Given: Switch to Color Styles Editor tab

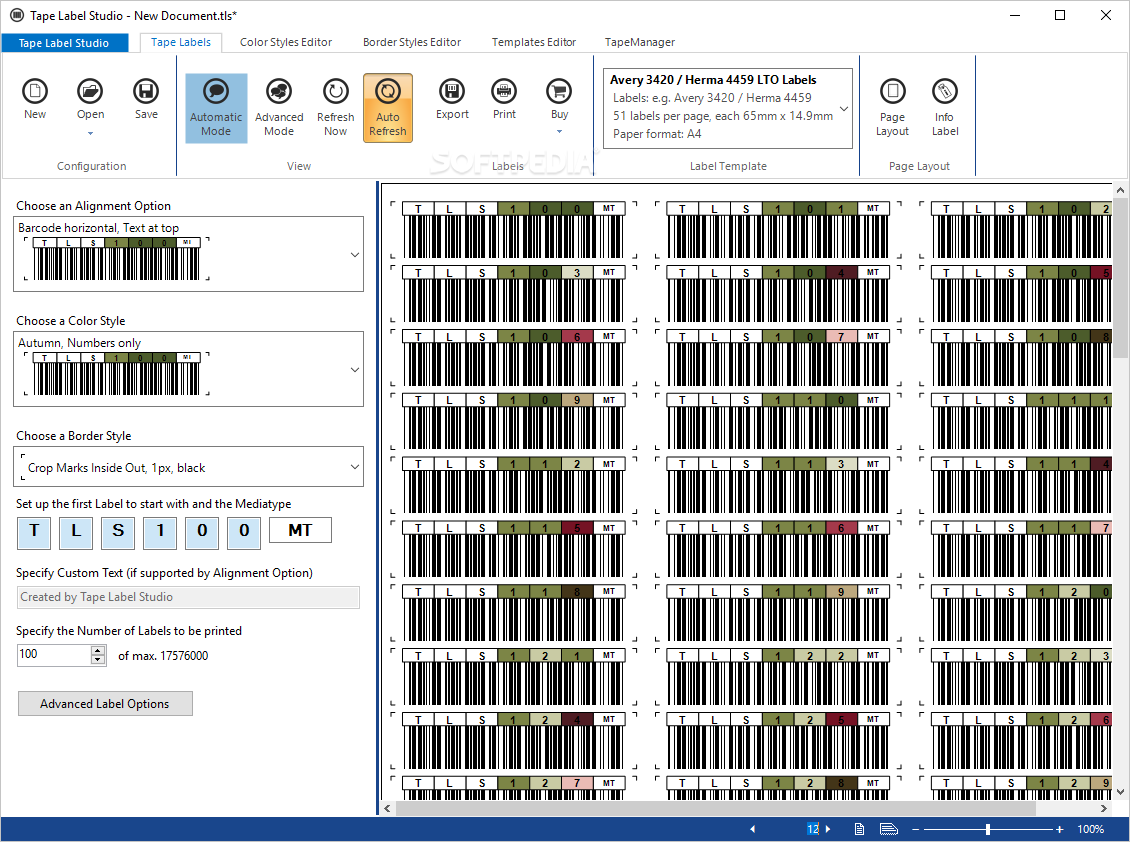Looking at the screenshot, I should pyautogui.click(x=286, y=43).
